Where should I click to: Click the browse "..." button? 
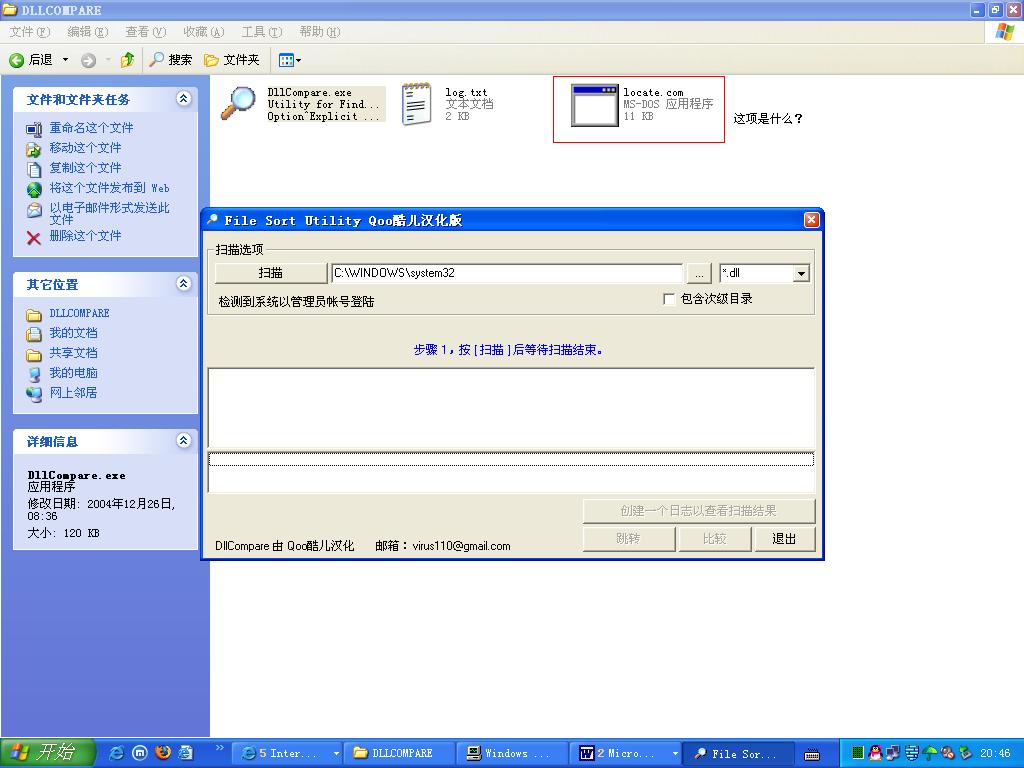(x=699, y=274)
